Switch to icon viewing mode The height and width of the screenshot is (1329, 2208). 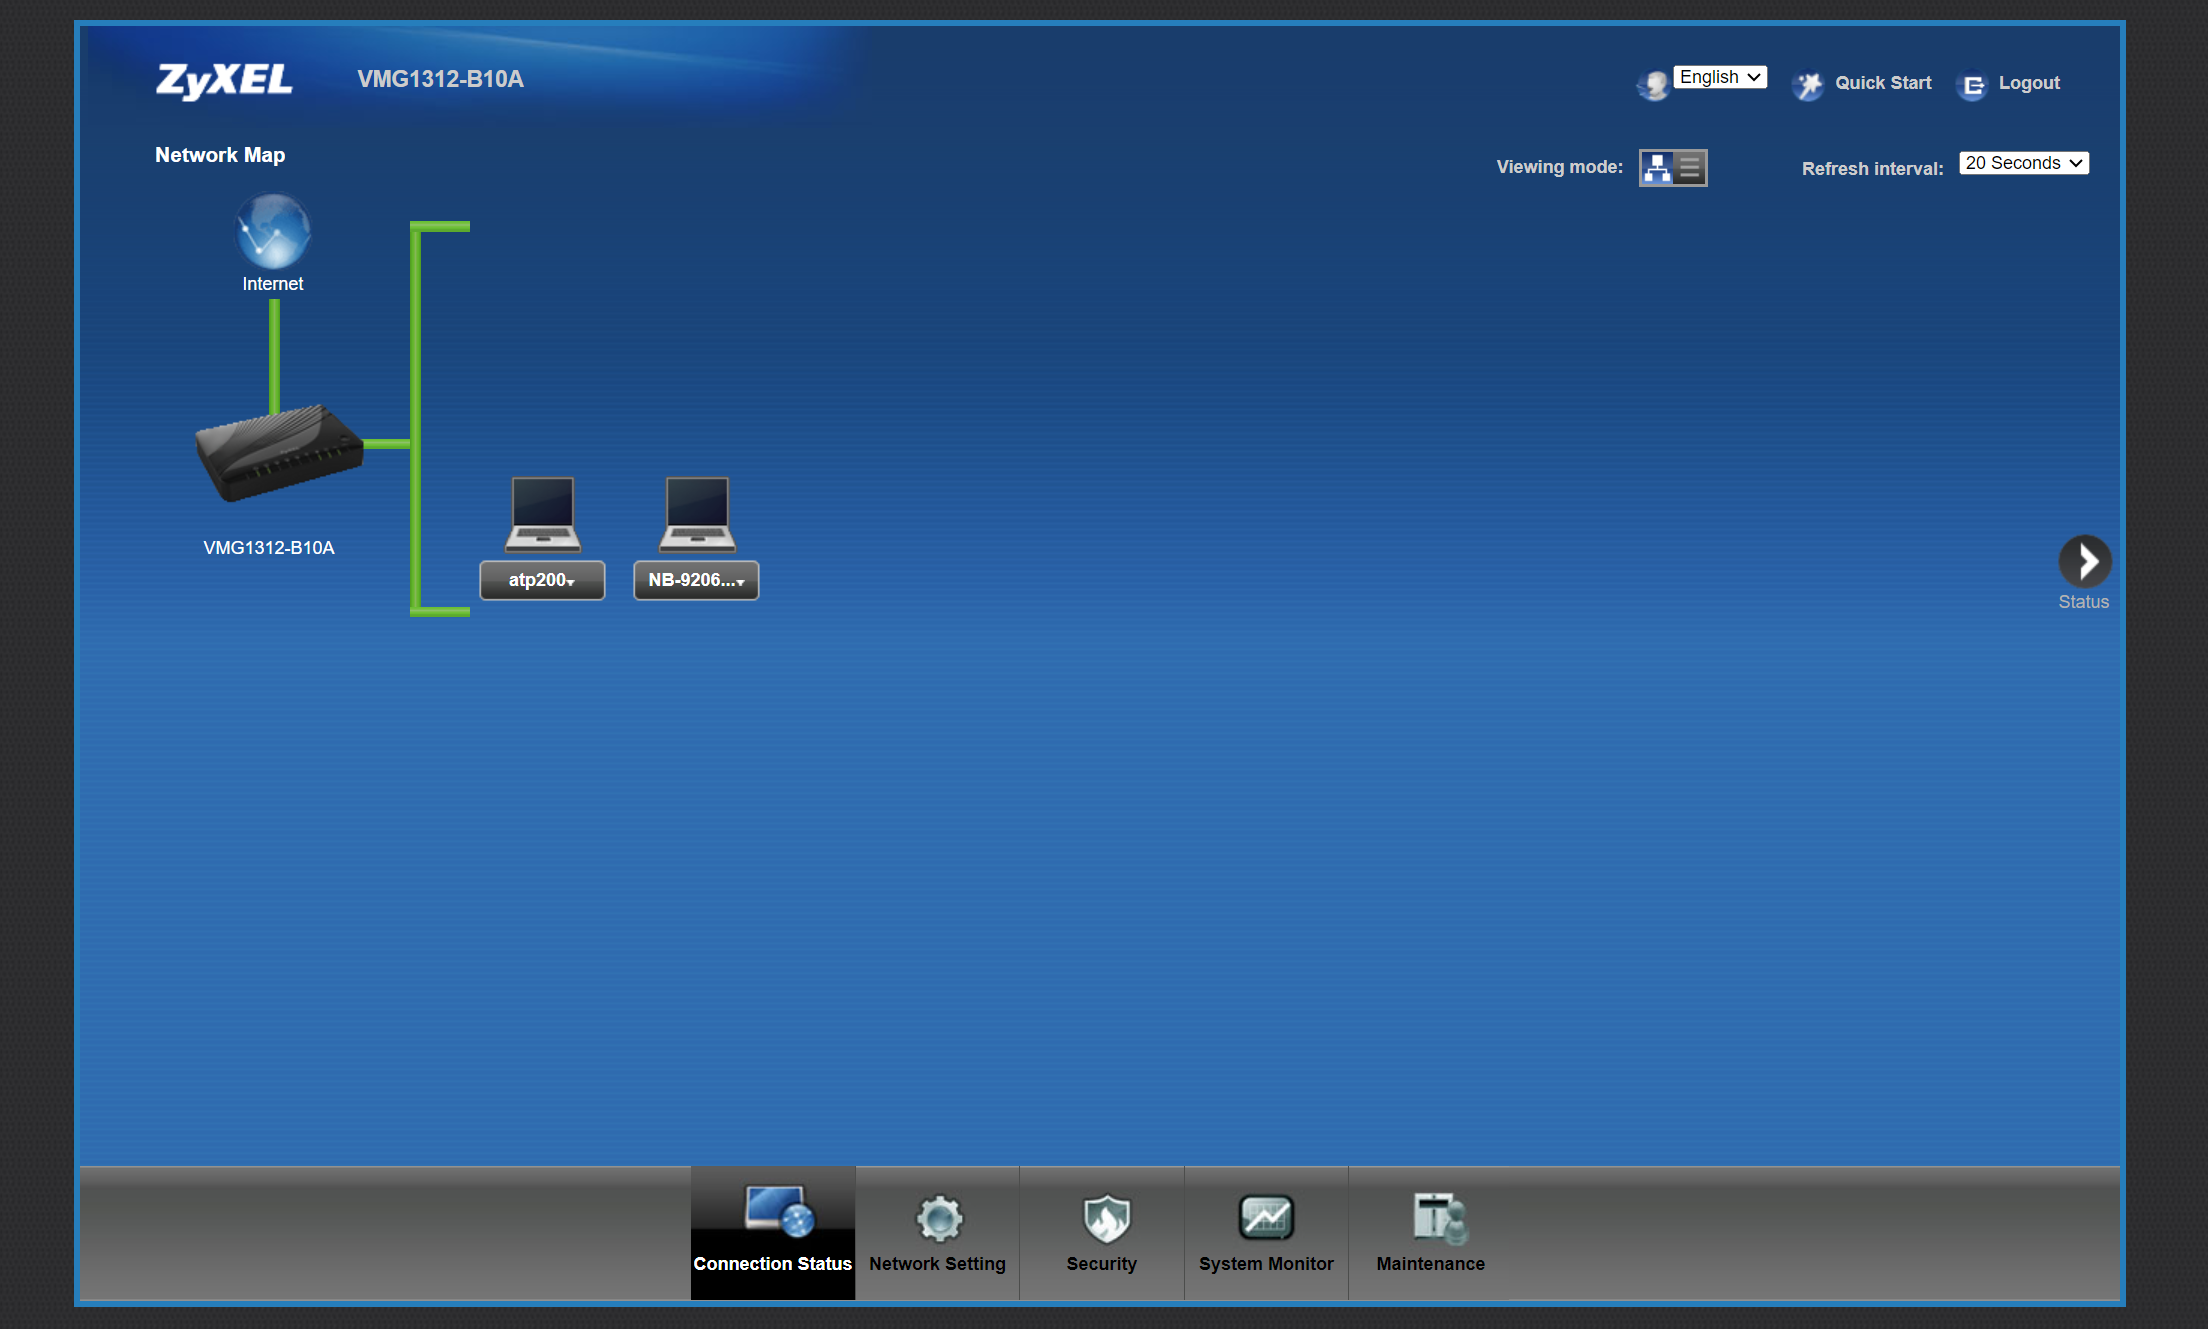pos(1657,168)
